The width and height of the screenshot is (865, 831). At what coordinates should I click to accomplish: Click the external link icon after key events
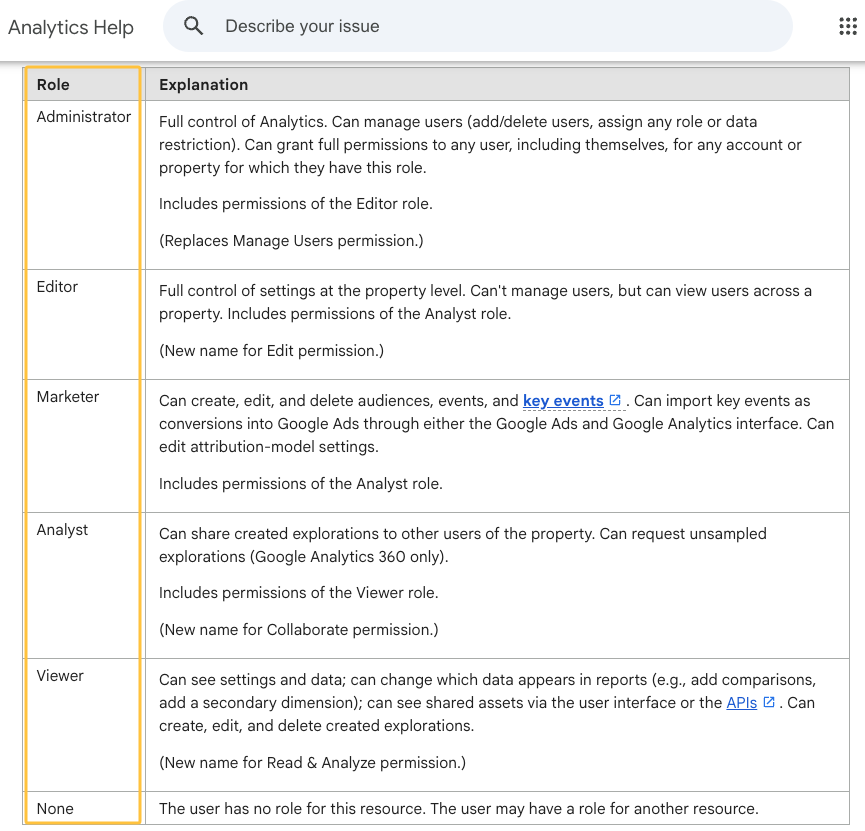(615, 400)
